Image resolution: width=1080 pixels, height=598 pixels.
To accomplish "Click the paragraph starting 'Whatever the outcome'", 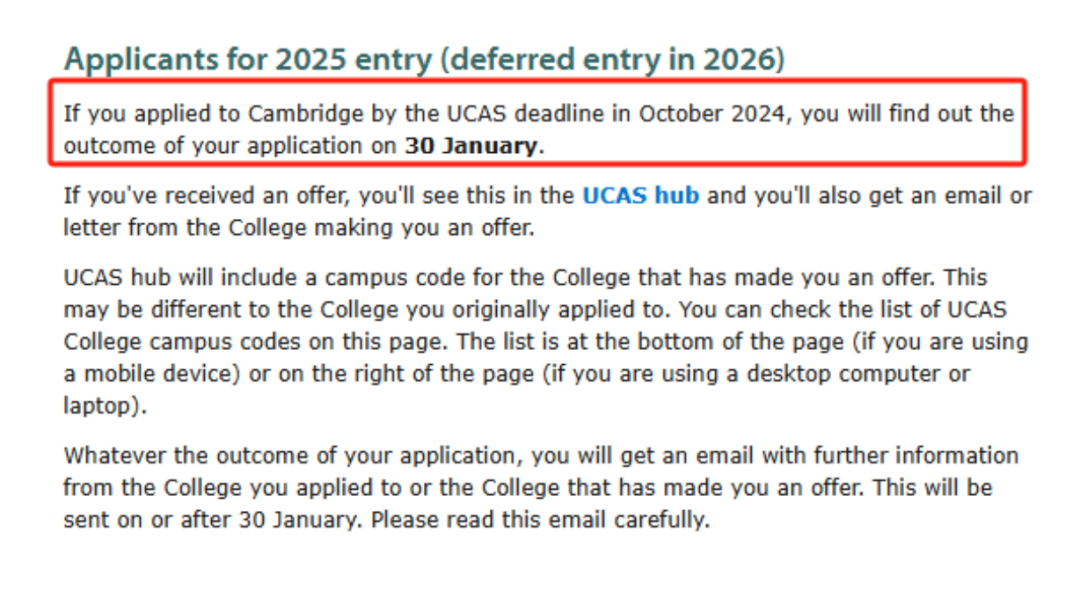I will pyautogui.click(x=541, y=488).
